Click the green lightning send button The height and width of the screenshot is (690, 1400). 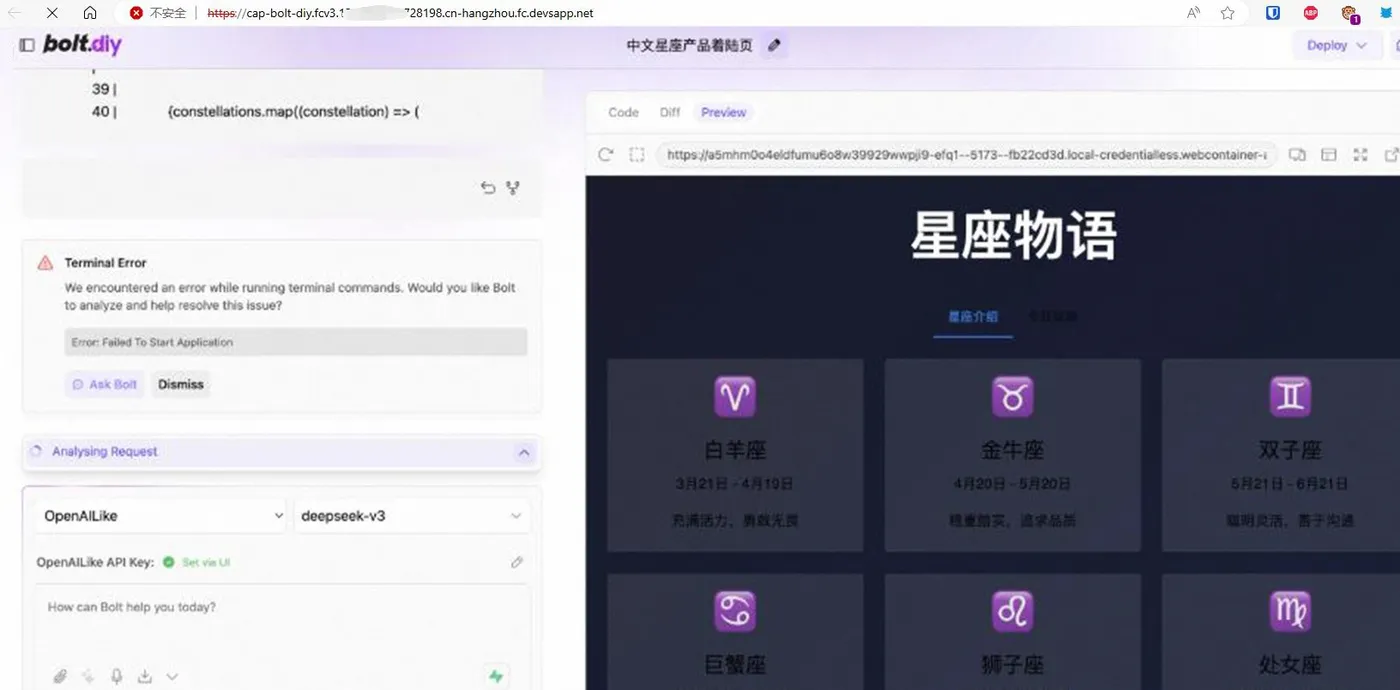pos(496,676)
